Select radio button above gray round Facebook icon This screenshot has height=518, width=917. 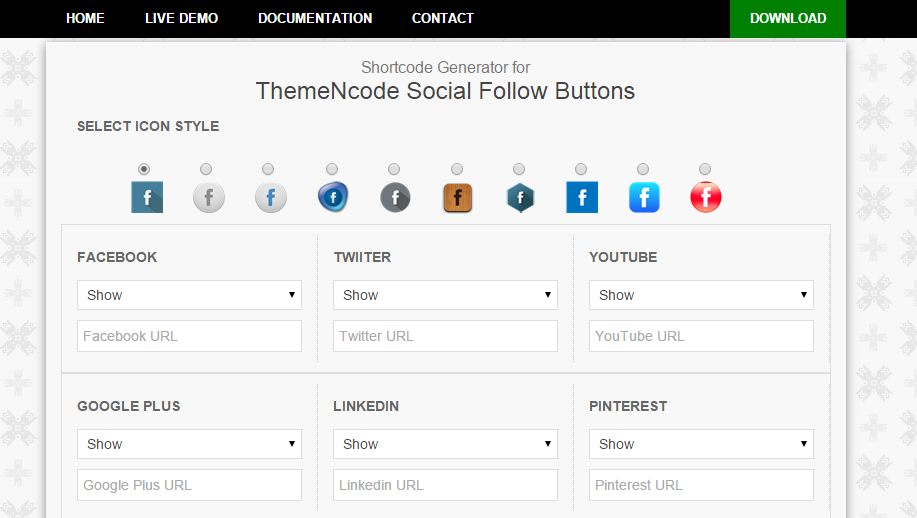click(206, 169)
